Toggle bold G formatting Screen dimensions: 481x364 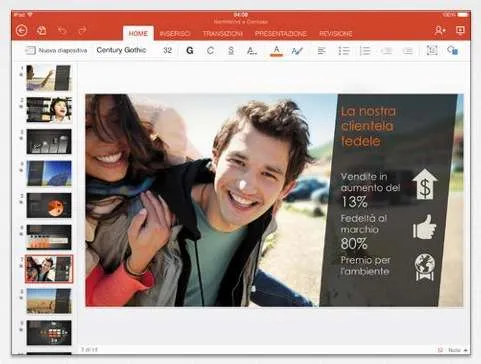click(x=190, y=51)
